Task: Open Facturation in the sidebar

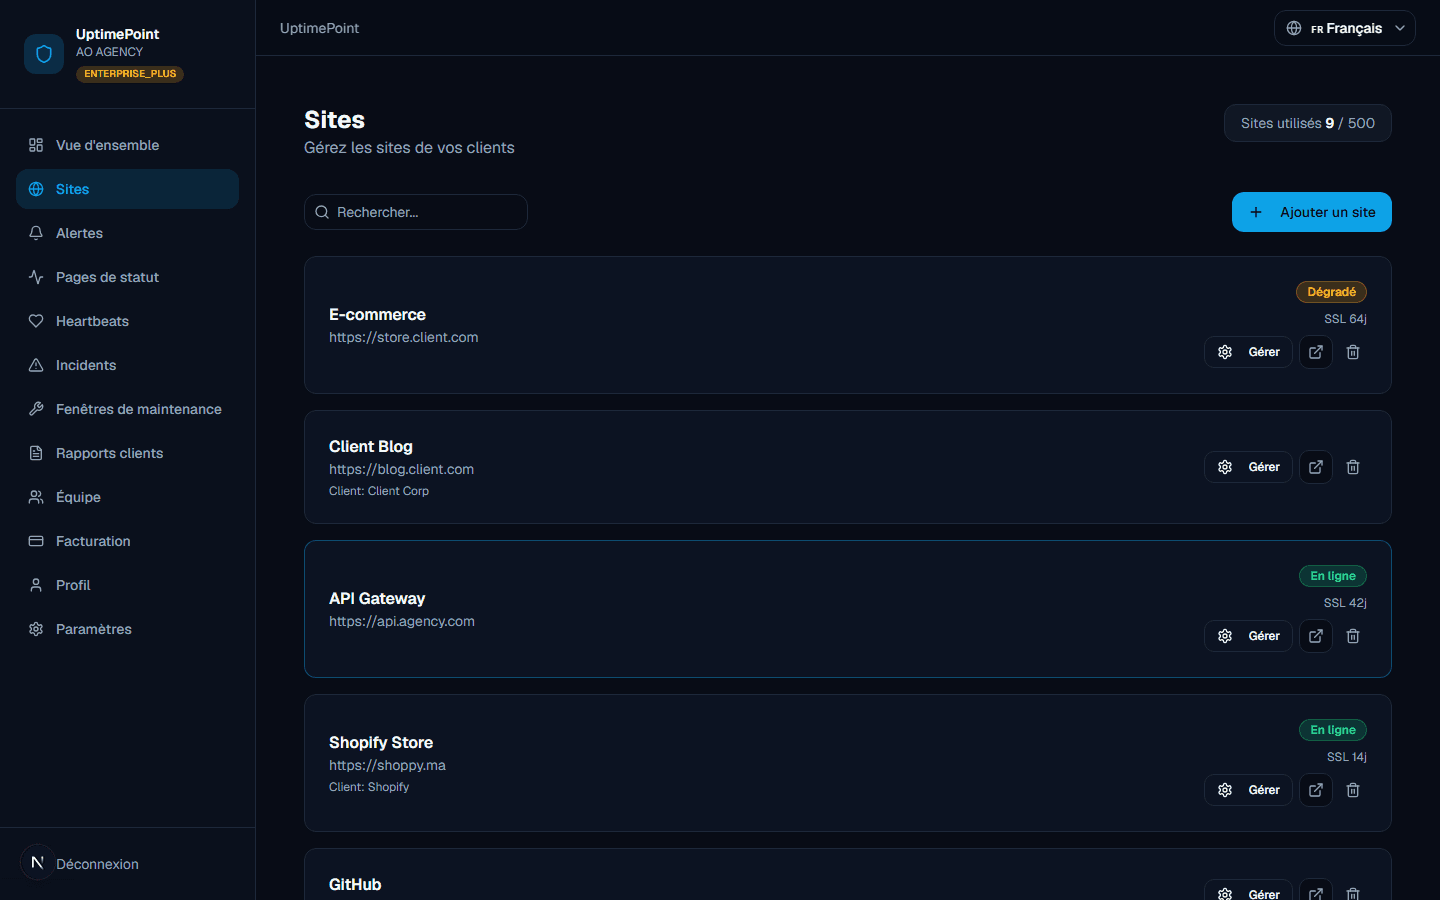Action: pos(127,541)
